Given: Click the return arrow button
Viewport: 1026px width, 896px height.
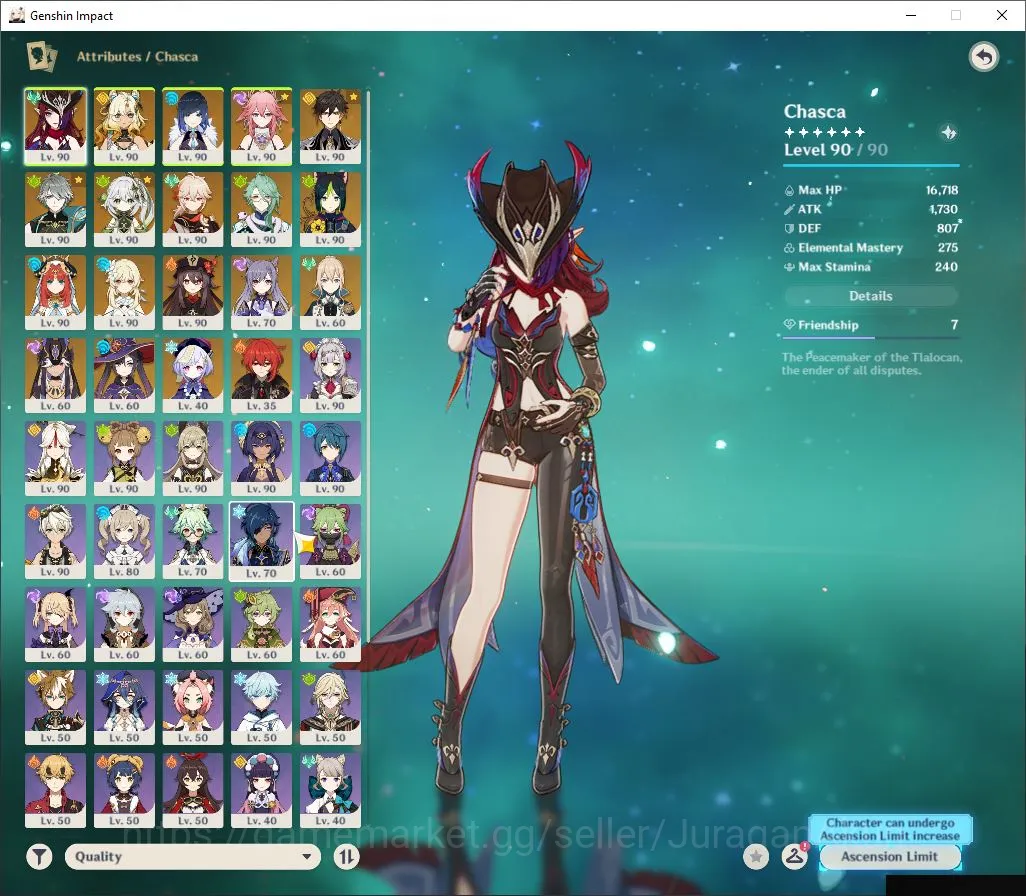Looking at the screenshot, I should point(983,57).
